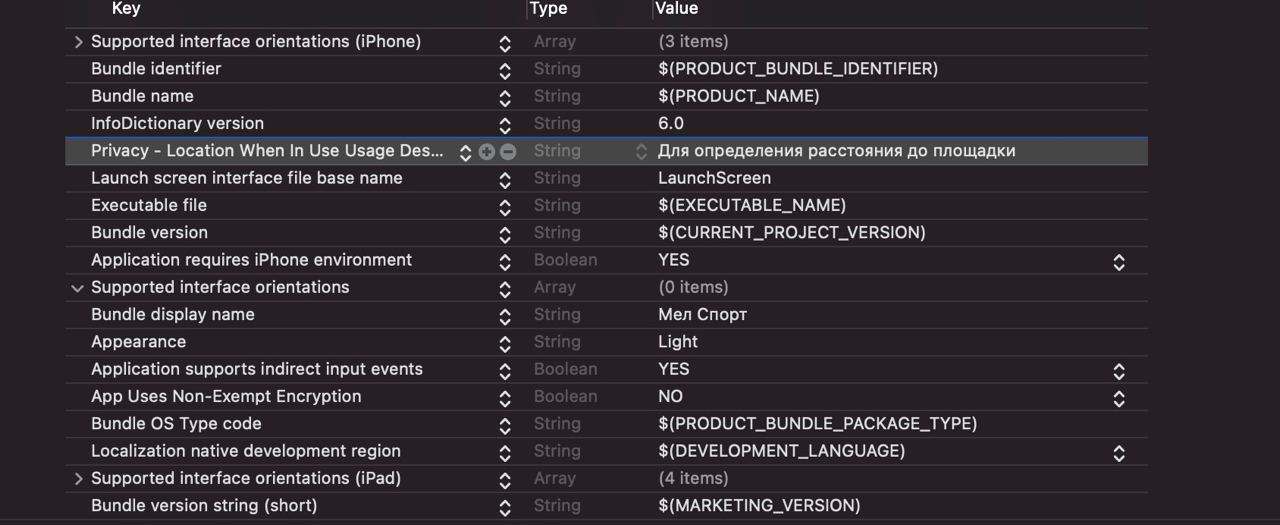The image size is (1280, 525).
Task: Select the $(DEVELOPMENT_LANGUAGE) value
Action: (782, 451)
